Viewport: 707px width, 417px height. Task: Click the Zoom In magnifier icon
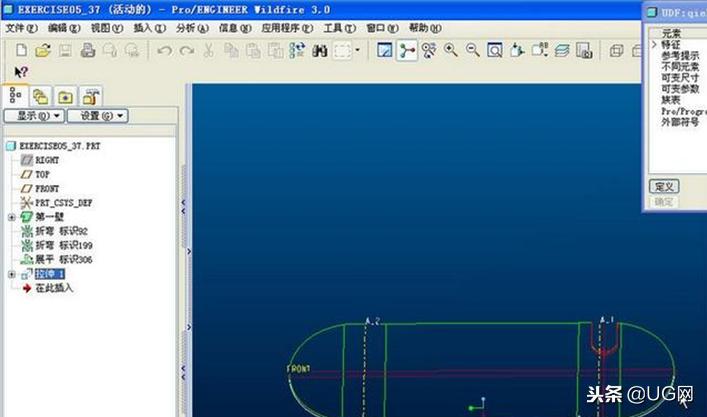[451, 50]
